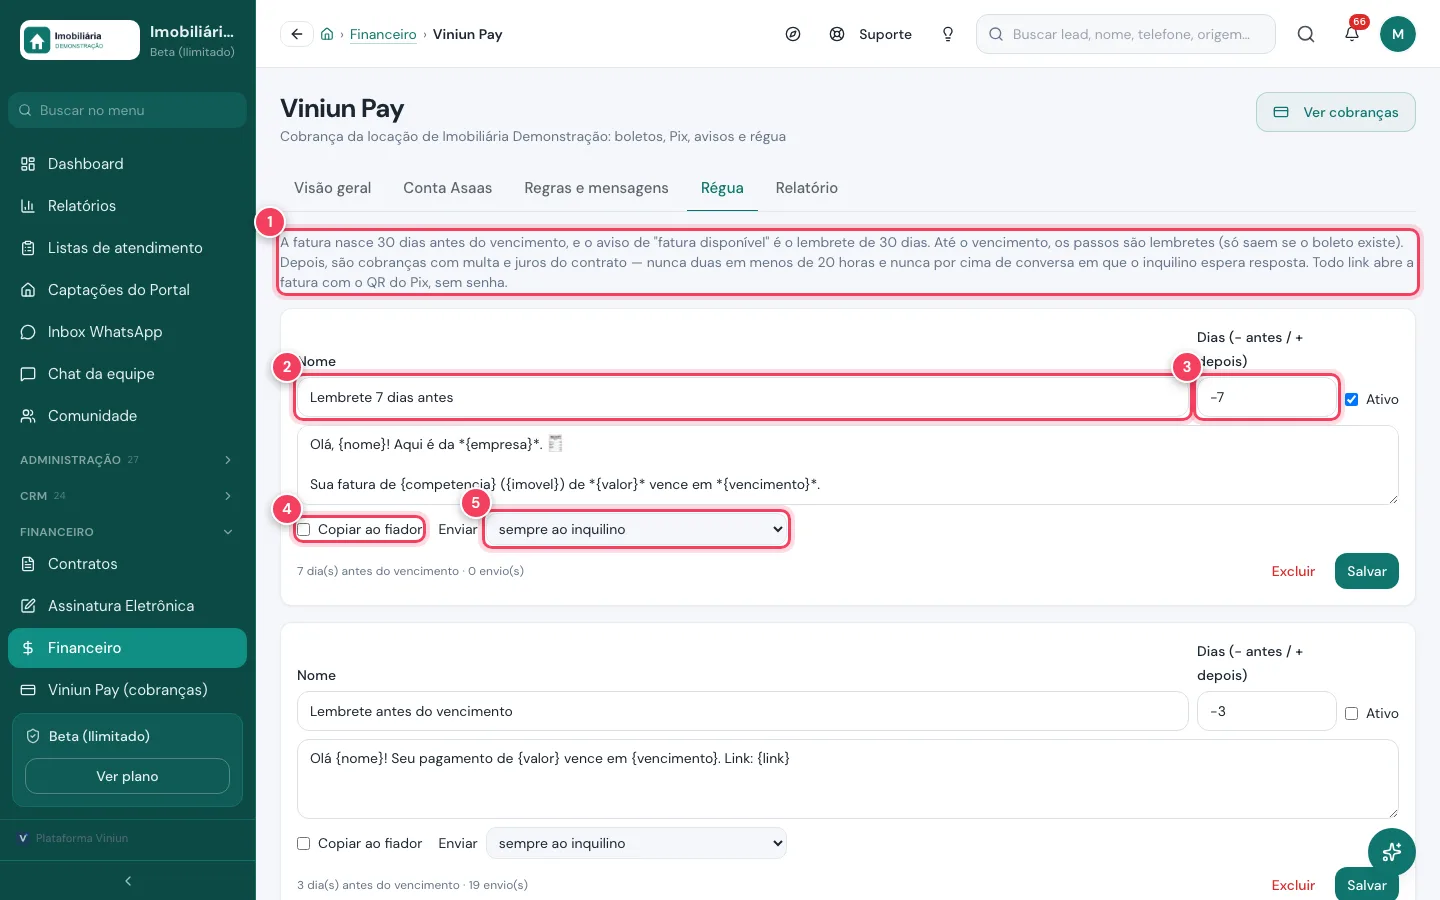Go to Relatórios in the sidebar
1440x900 pixels.
[127, 206]
